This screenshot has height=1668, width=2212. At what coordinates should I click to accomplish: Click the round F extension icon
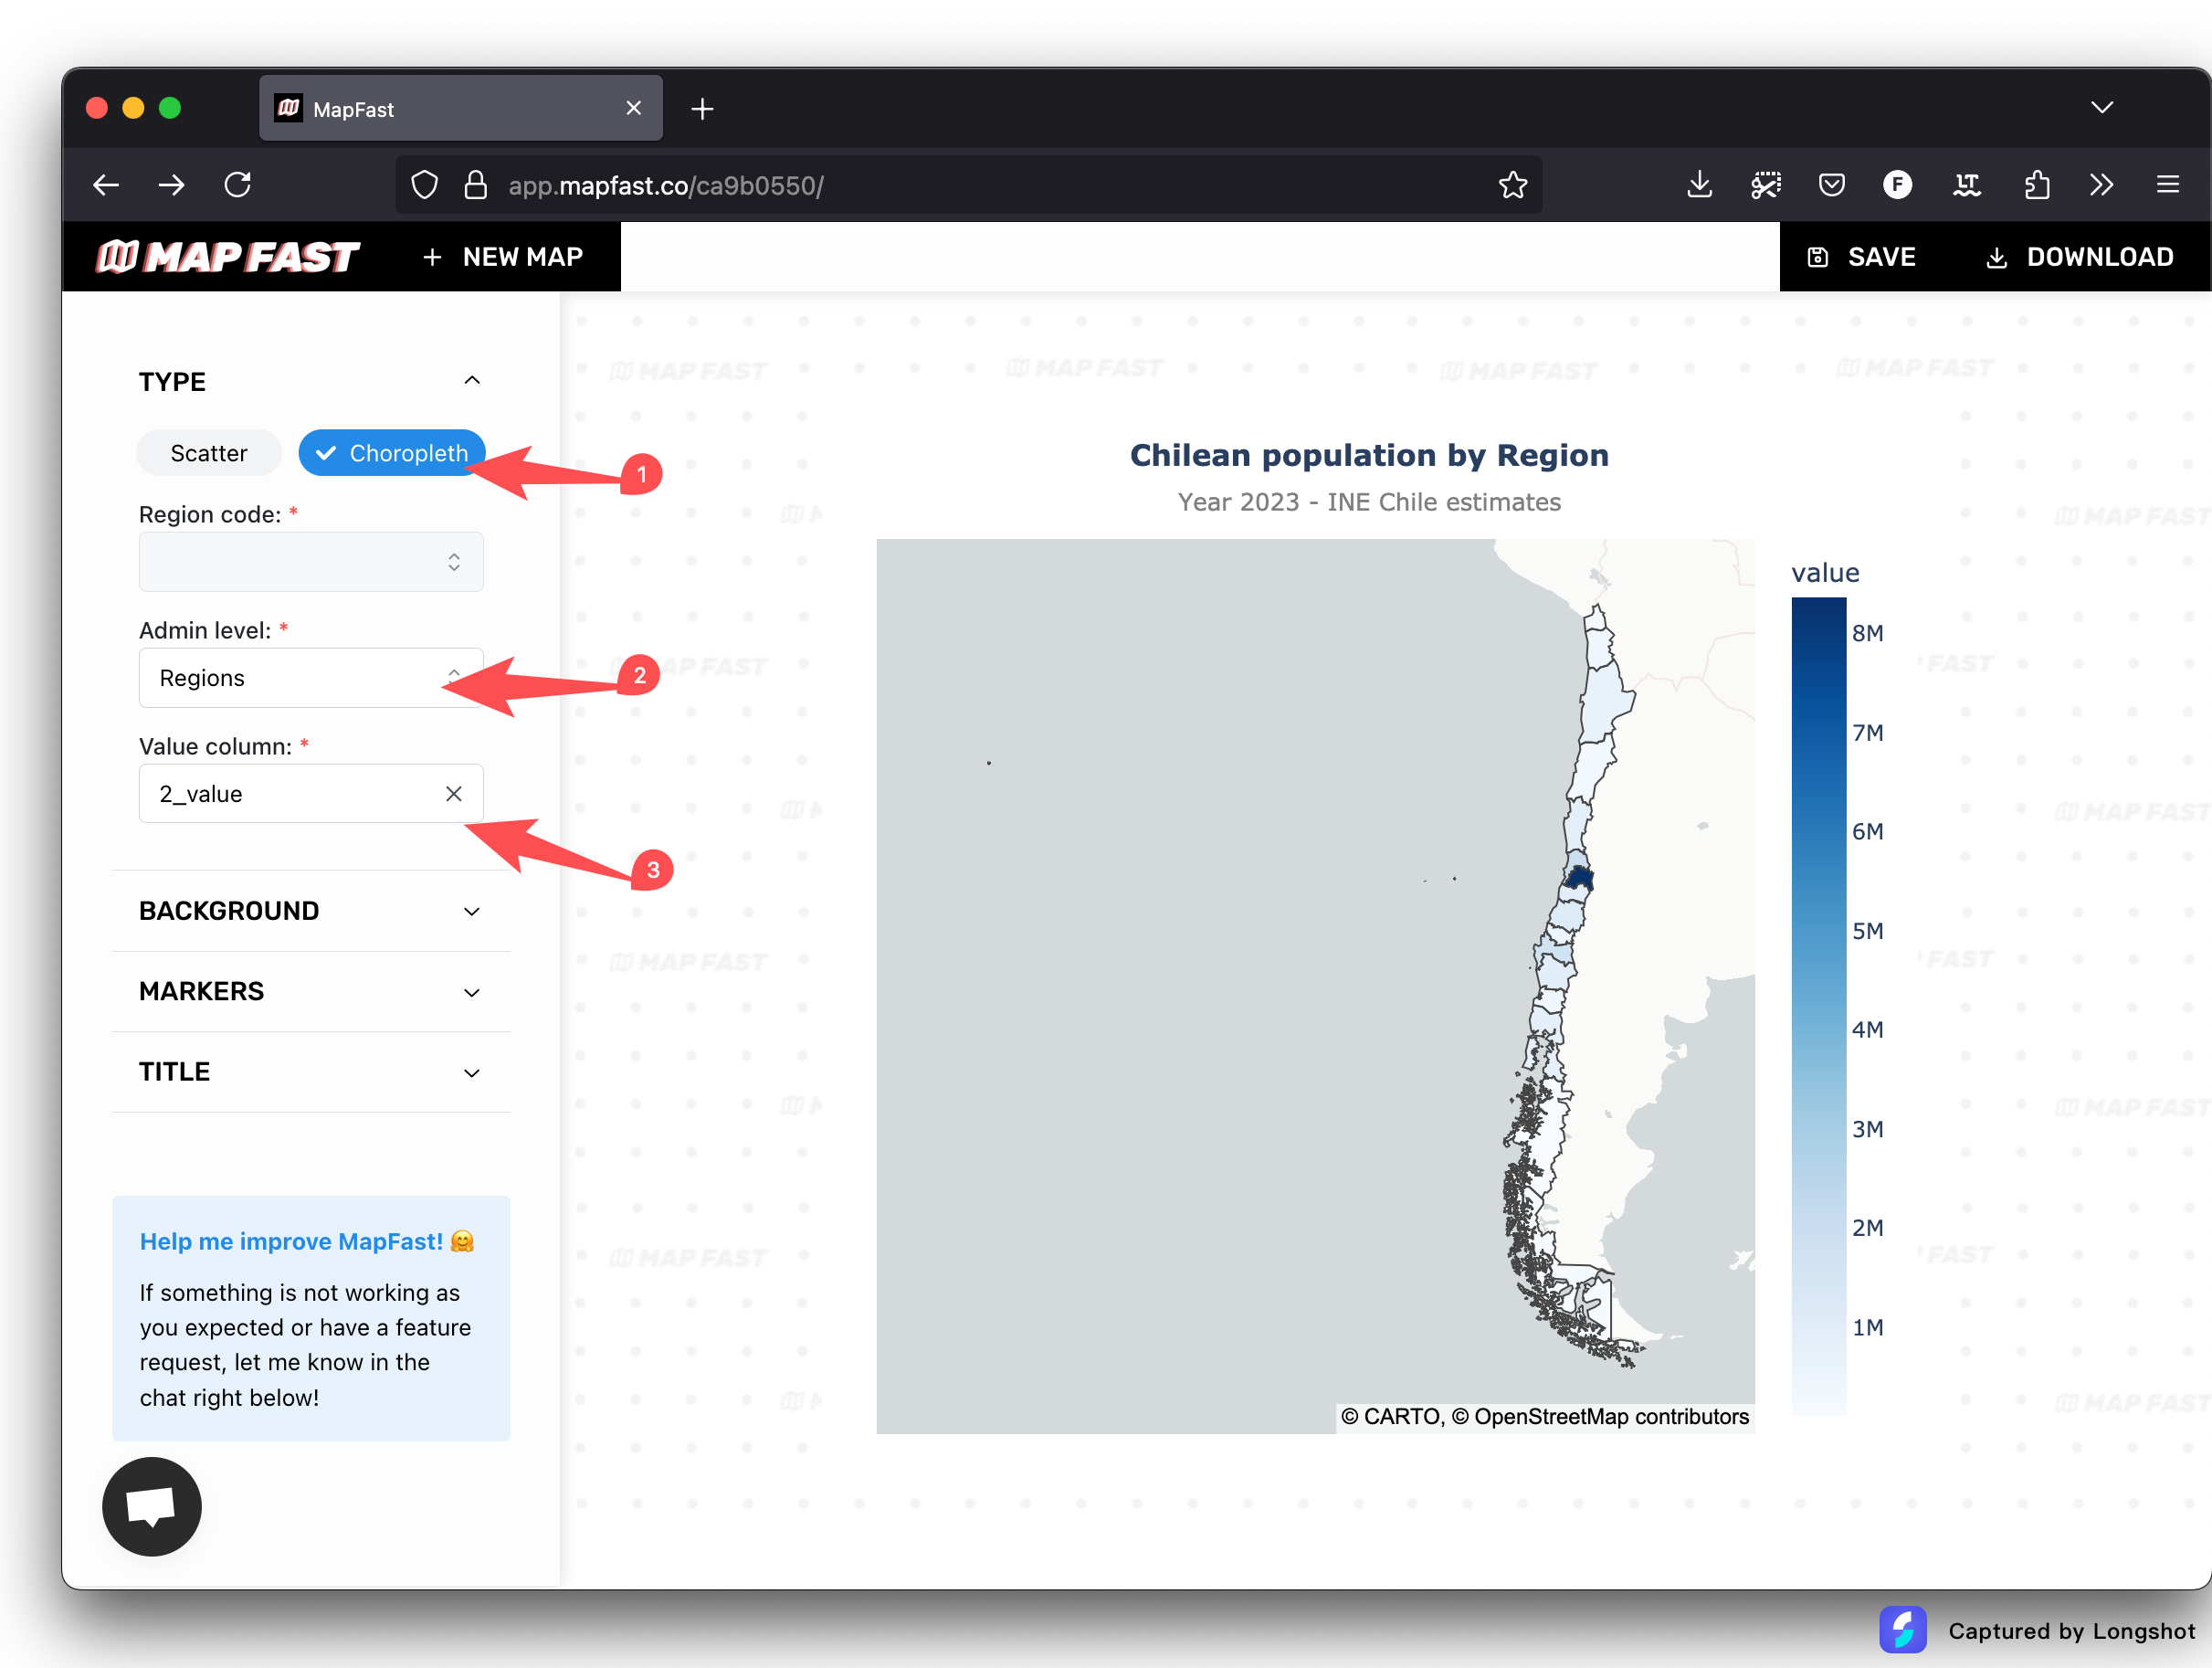point(1897,185)
